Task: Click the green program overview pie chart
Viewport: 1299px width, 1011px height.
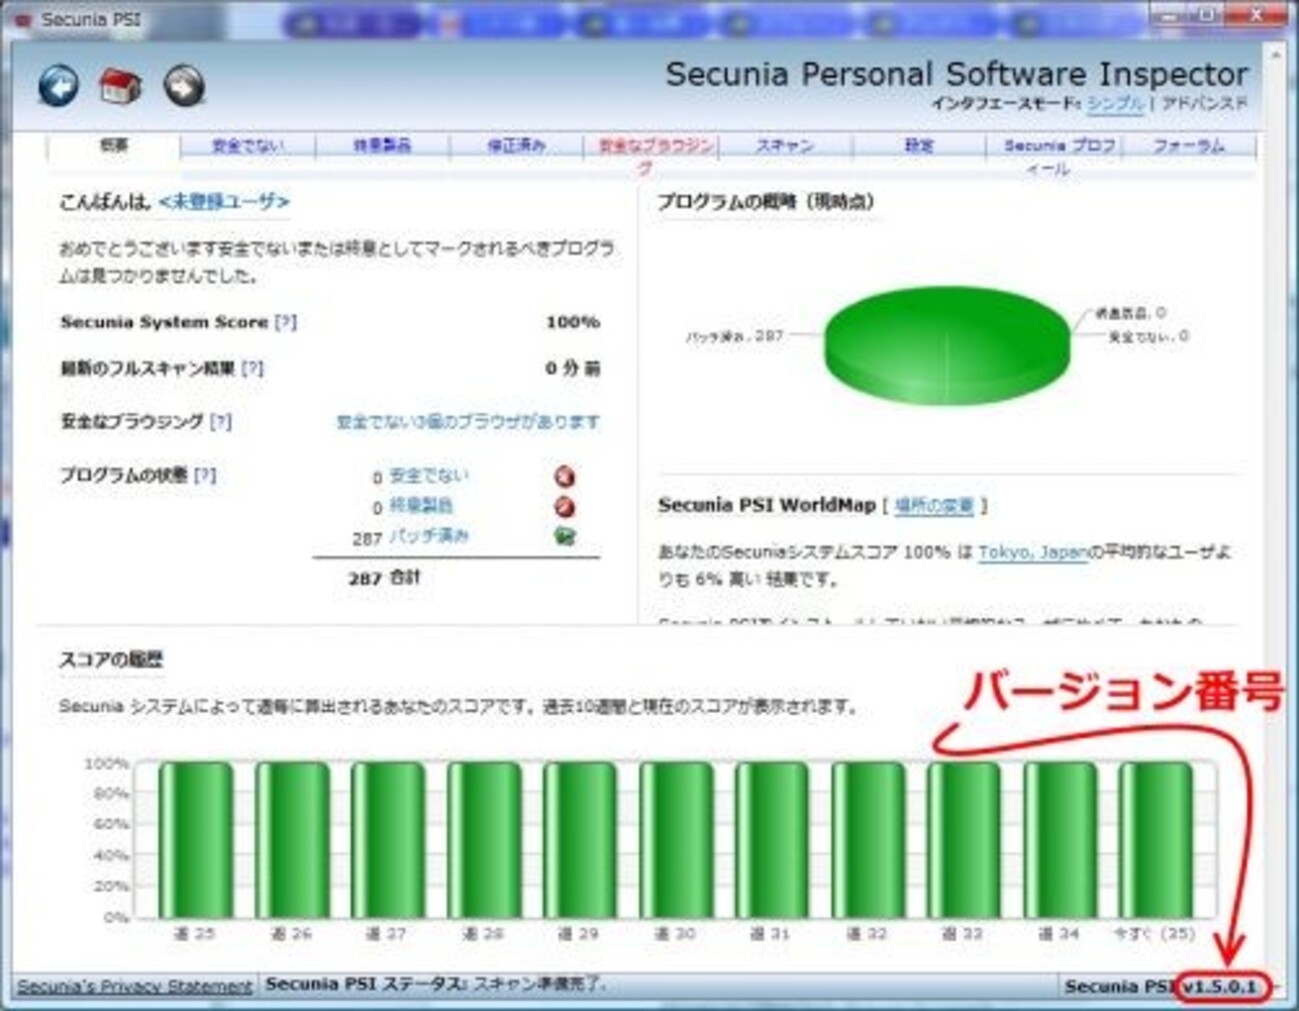Action: 946,345
